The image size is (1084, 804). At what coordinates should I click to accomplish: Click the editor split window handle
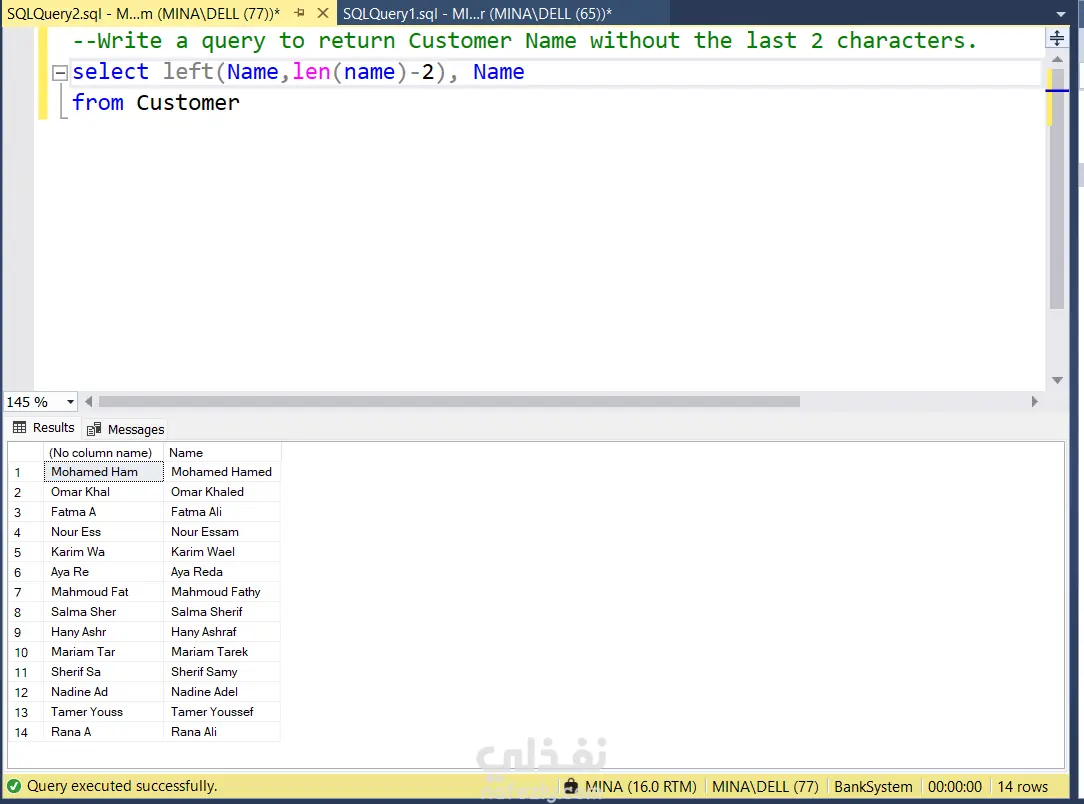(x=1056, y=38)
